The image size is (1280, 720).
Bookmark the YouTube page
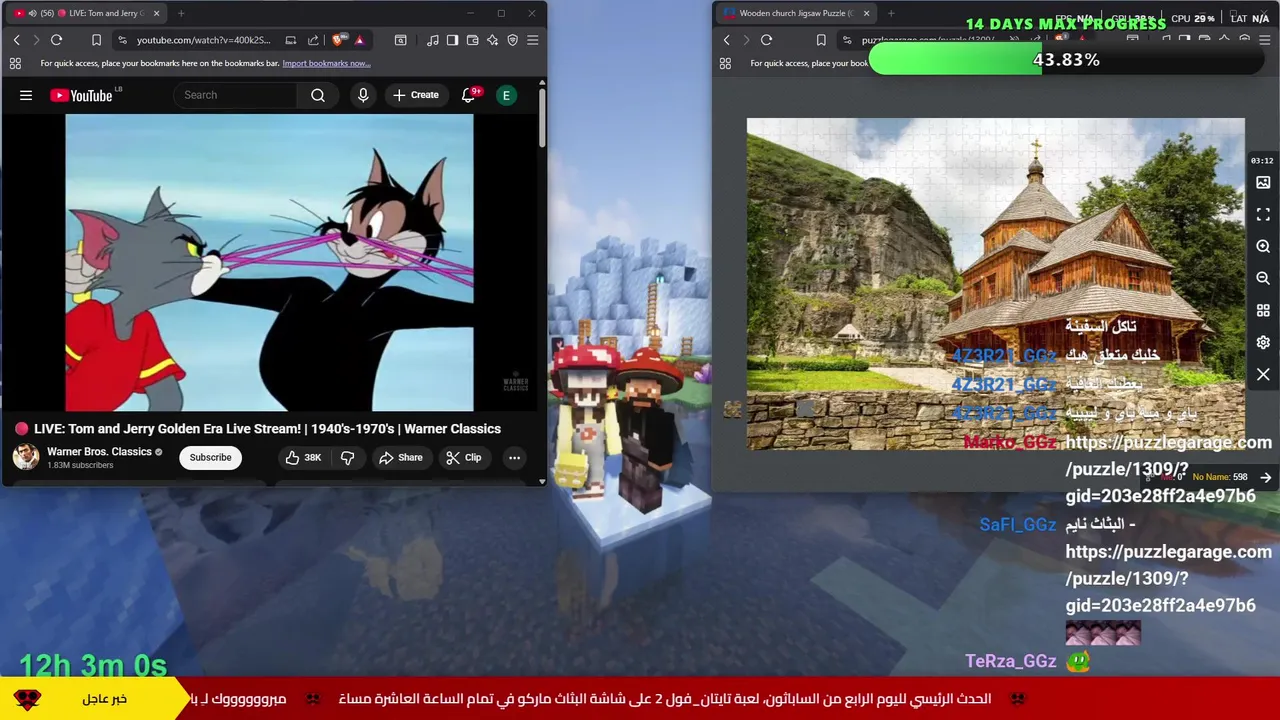point(96,40)
